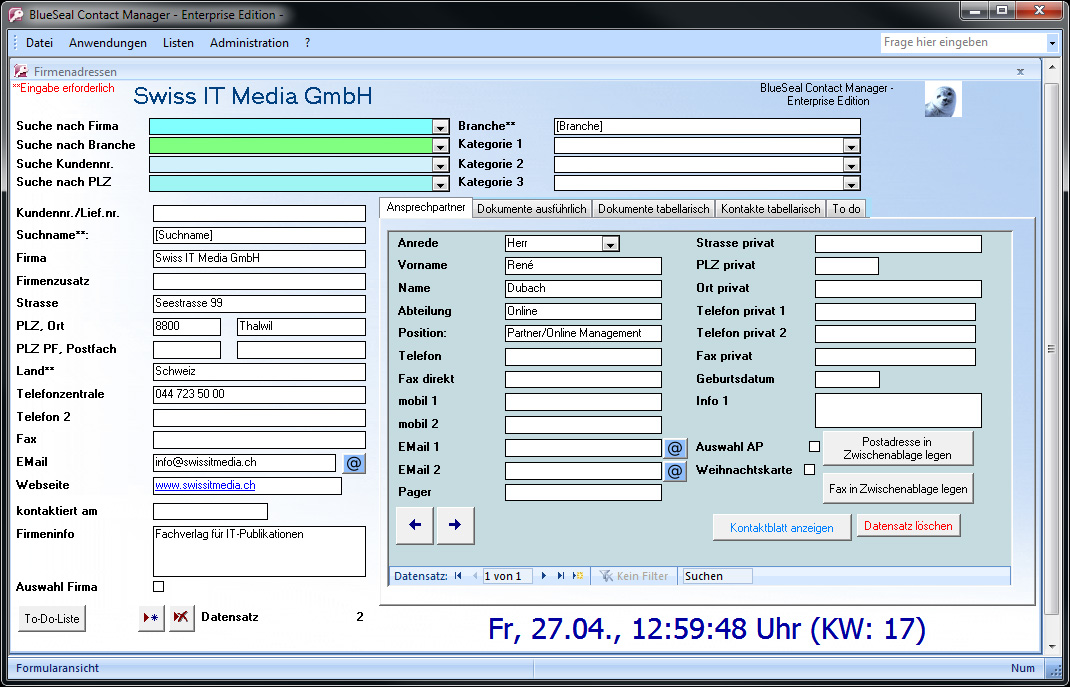Click the Suchname input field
This screenshot has height=687, width=1070.
coord(259,235)
